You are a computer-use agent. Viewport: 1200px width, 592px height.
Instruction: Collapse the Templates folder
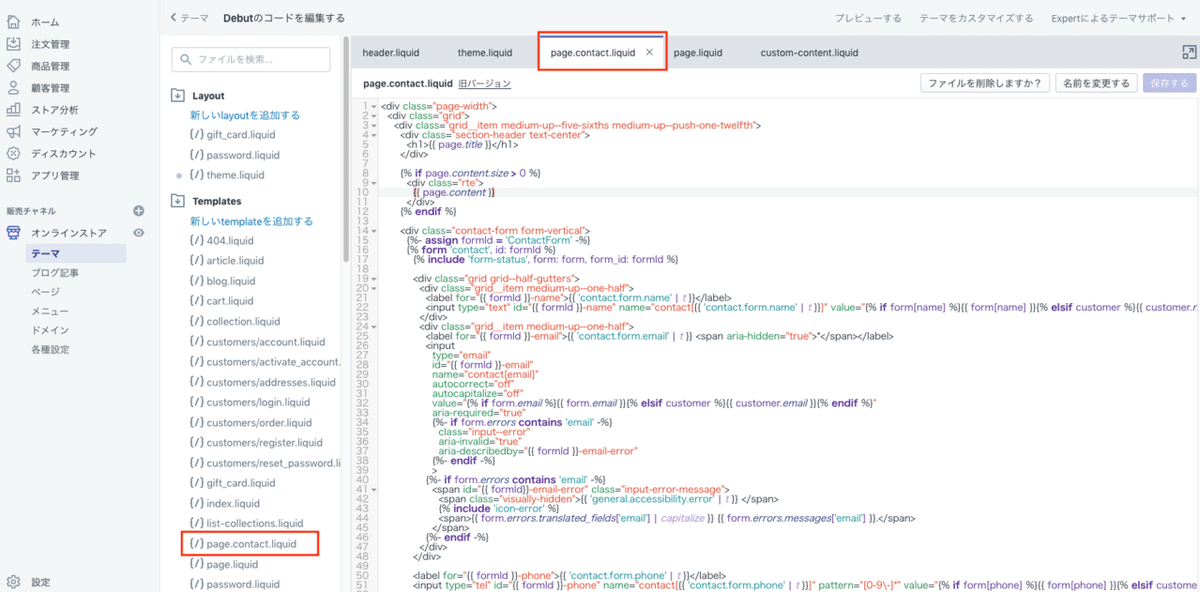click(178, 201)
